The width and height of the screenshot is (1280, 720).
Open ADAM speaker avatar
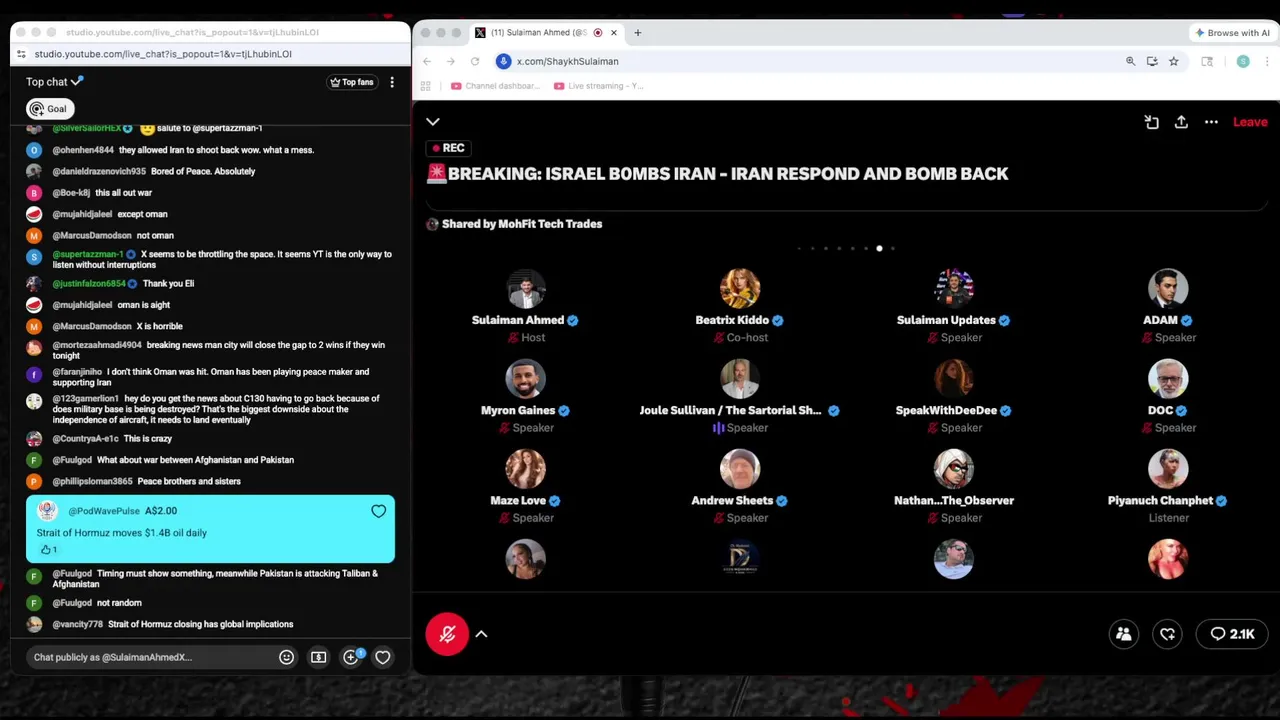[x=1168, y=289]
